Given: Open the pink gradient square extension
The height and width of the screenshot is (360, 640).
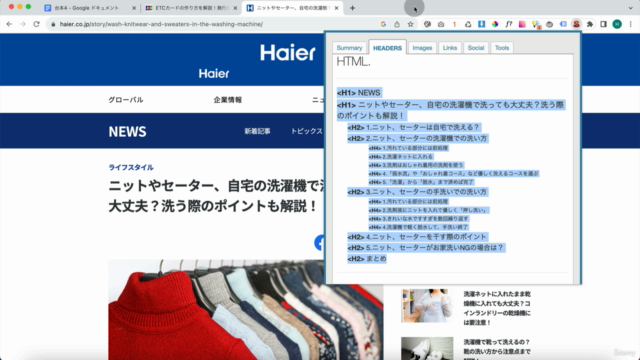Looking at the screenshot, I should click(x=522, y=24).
